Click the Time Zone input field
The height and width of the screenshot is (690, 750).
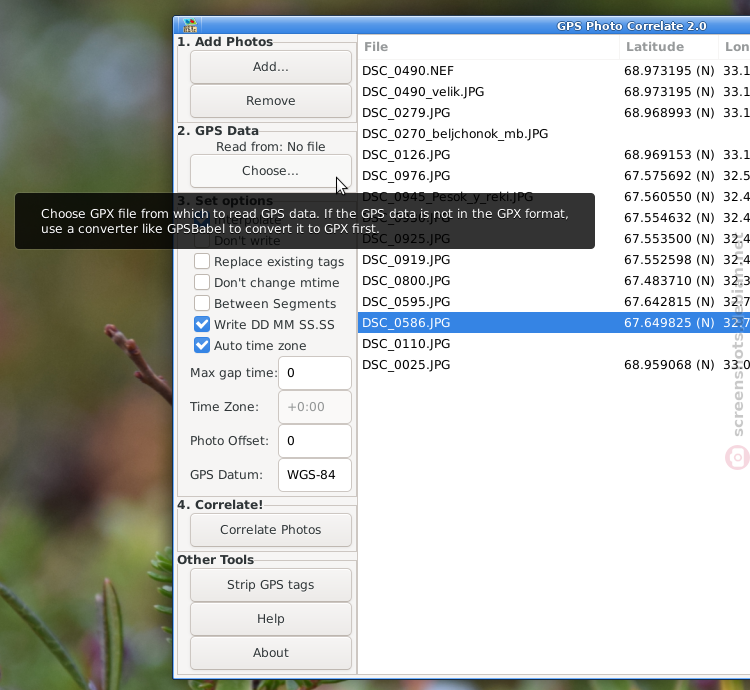click(315, 407)
